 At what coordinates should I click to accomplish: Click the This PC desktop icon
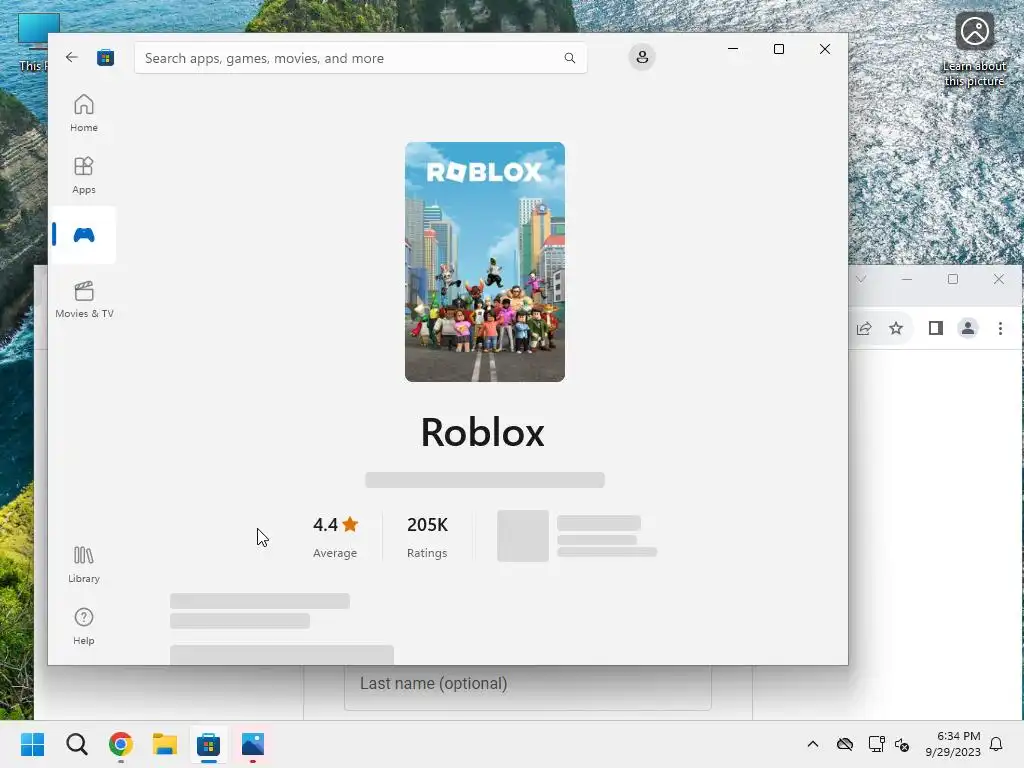click(x=34, y=41)
